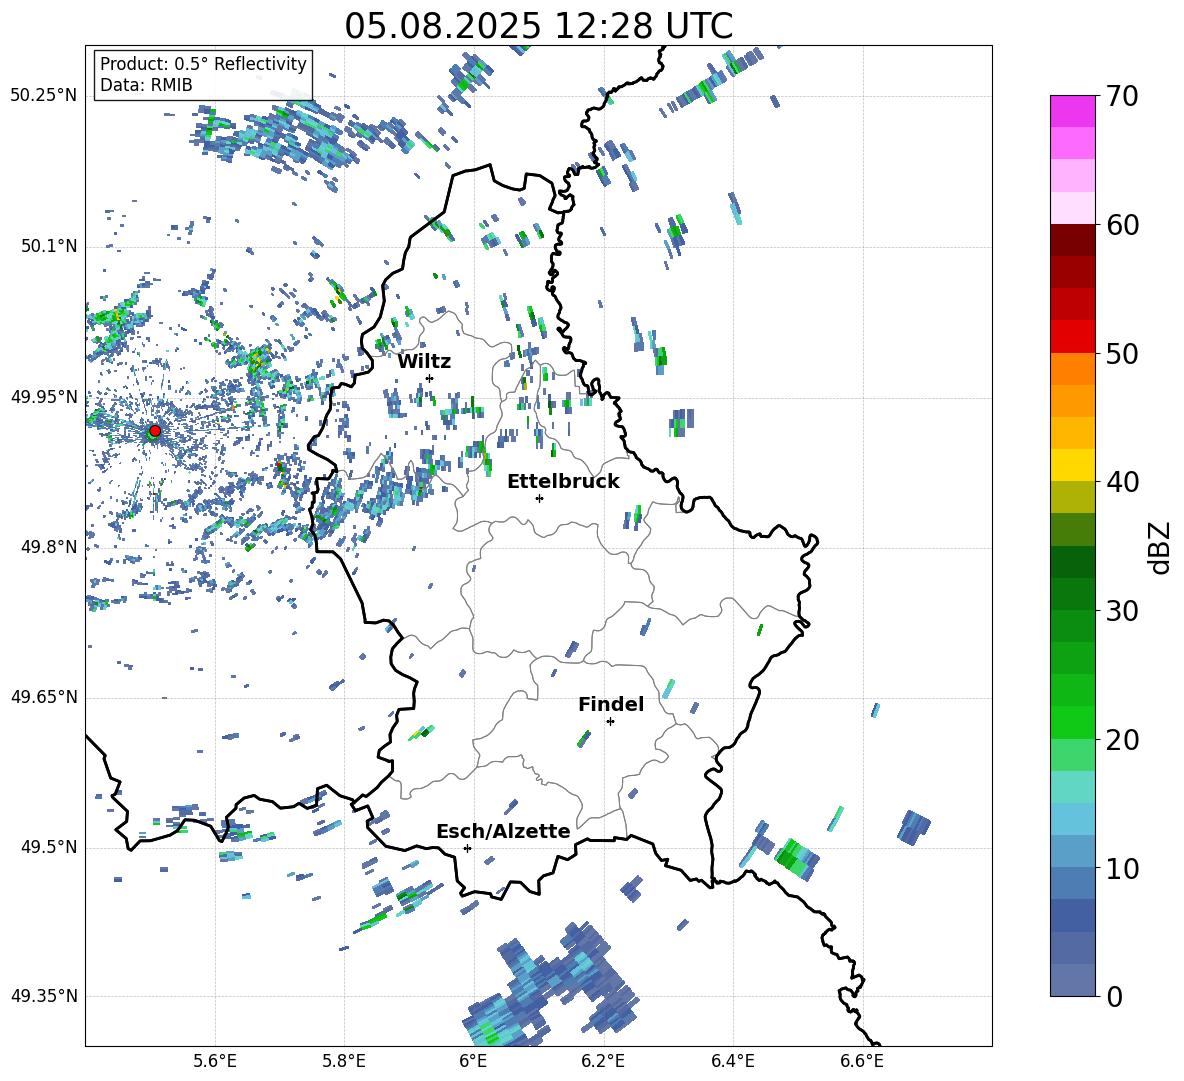This screenshot has height=1081, width=1184.
Task: Click the 5.8°E longitude label
Action: click(x=344, y=1061)
